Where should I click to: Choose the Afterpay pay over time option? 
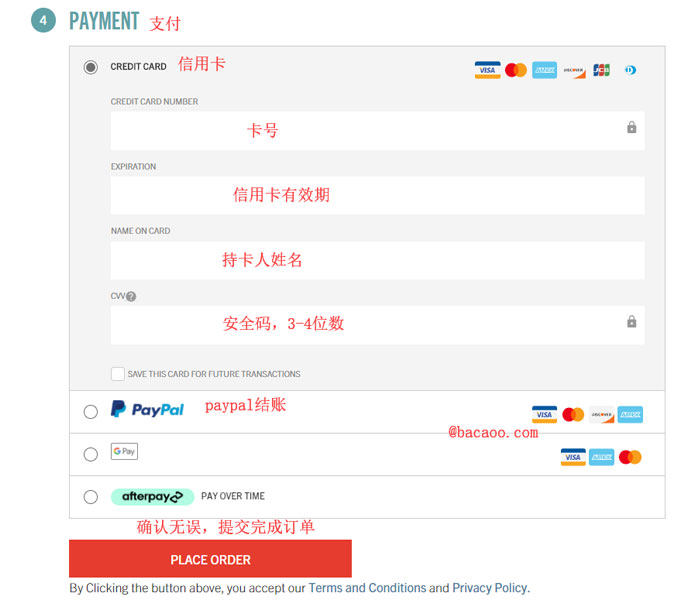[91, 496]
